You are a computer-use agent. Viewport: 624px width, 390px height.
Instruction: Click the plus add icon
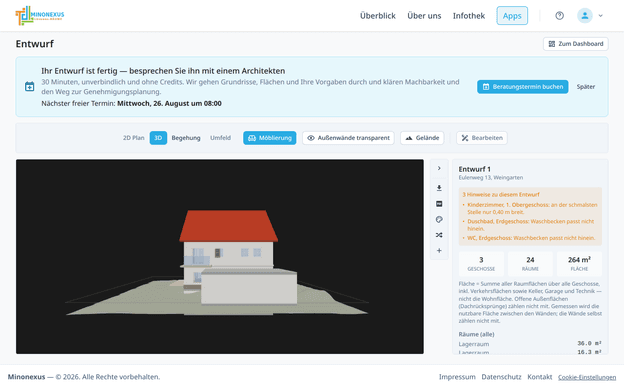coord(439,250)
